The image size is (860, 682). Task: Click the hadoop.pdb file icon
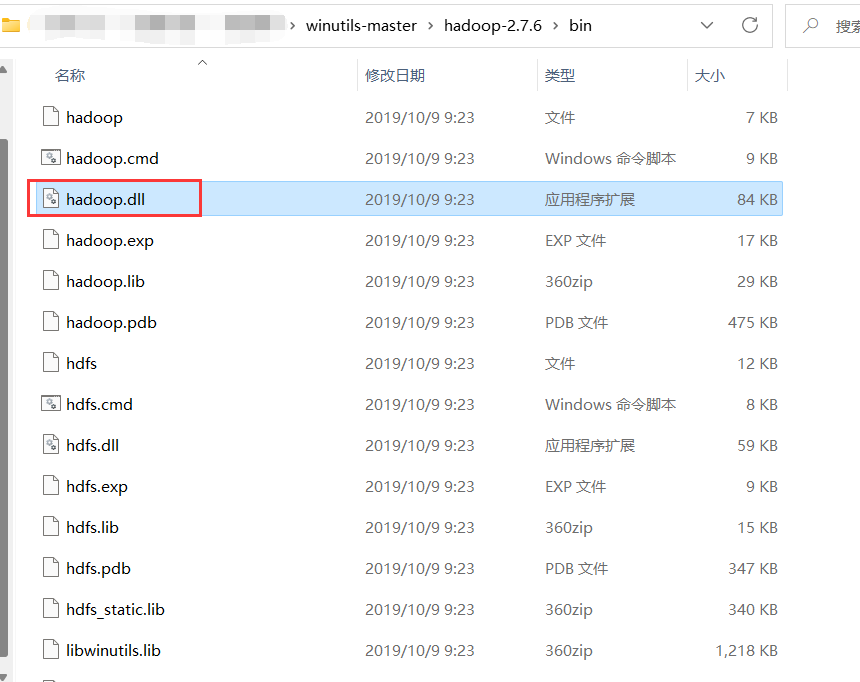pyautogui.click(x=51, y=322)
